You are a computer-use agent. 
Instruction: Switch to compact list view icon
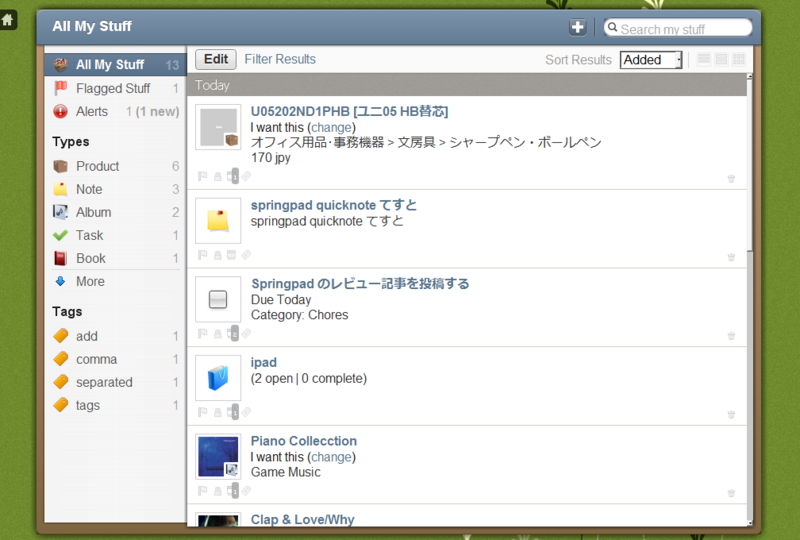704,59
